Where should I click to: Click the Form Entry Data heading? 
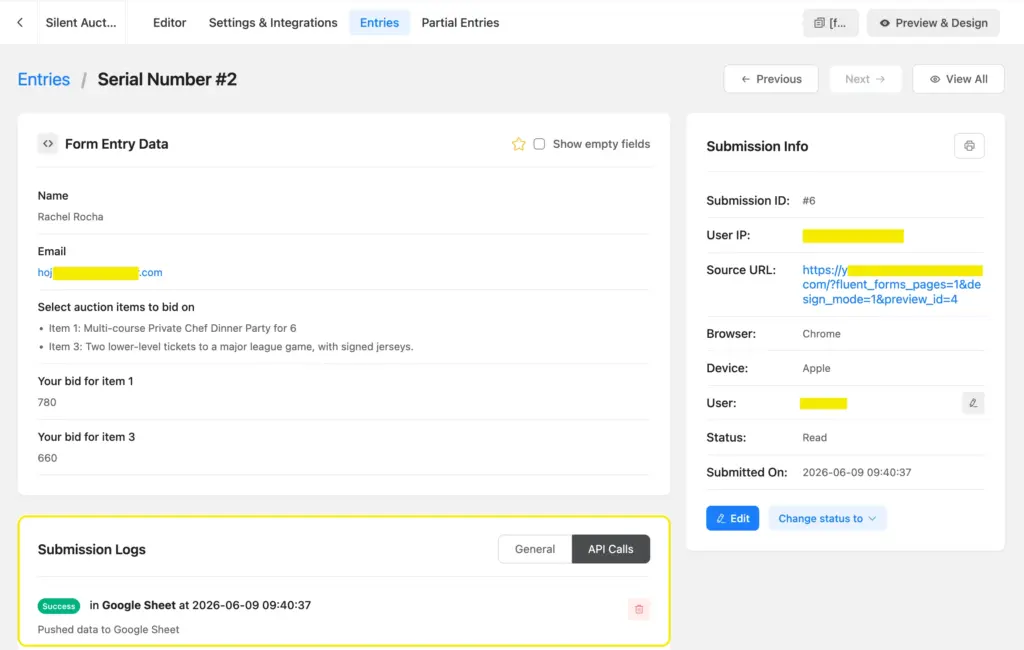pyautogui.click(x=116, y=144)
